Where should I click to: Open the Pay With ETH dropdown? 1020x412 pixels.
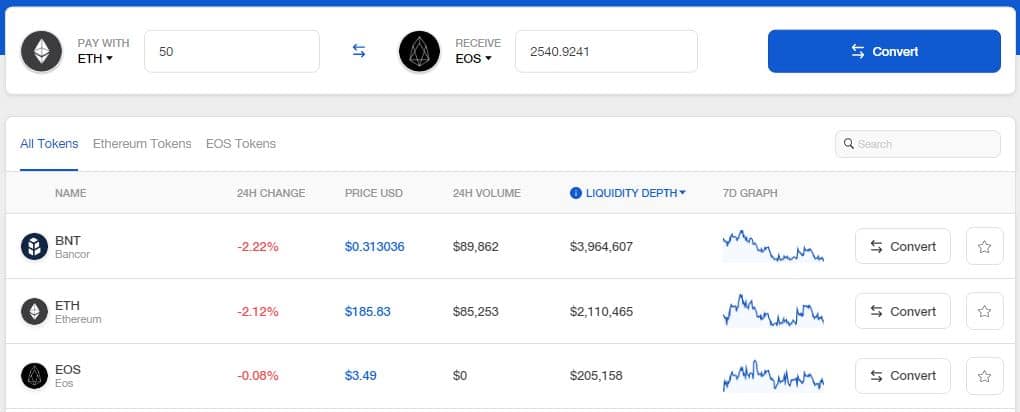tap(95, 59)
